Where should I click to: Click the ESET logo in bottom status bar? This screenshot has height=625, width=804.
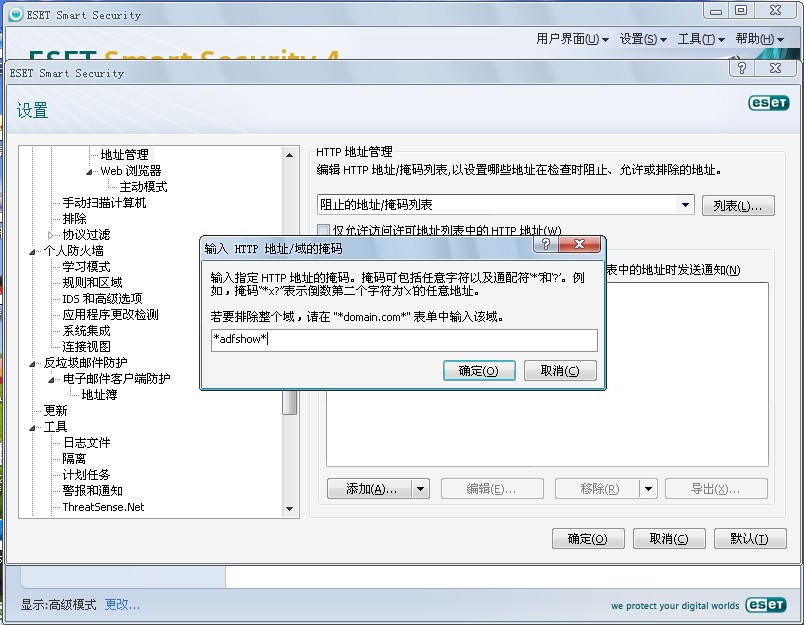pyautogui.click(x=766, y=604)
